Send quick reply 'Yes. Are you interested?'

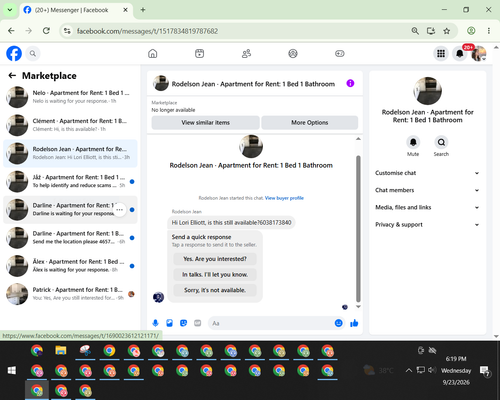click(x=215, y=259)
